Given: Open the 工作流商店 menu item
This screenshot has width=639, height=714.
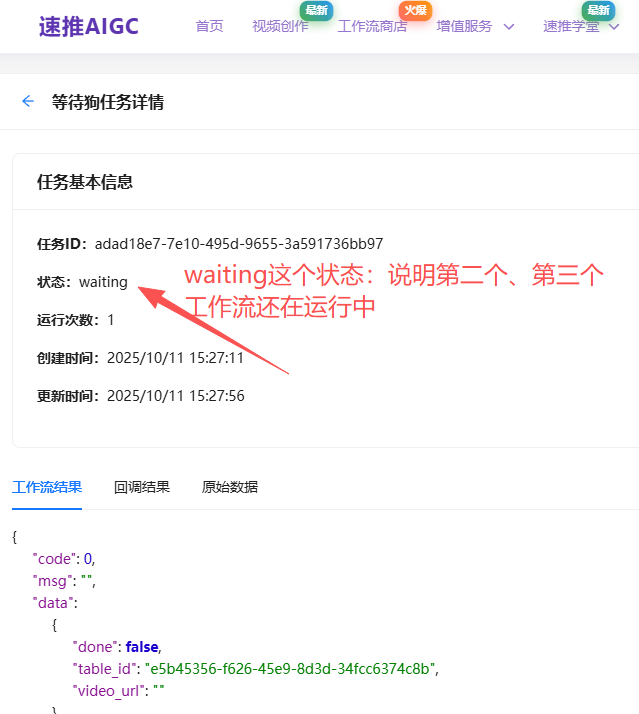Looking at the screenshot, I should click(372, 26).
